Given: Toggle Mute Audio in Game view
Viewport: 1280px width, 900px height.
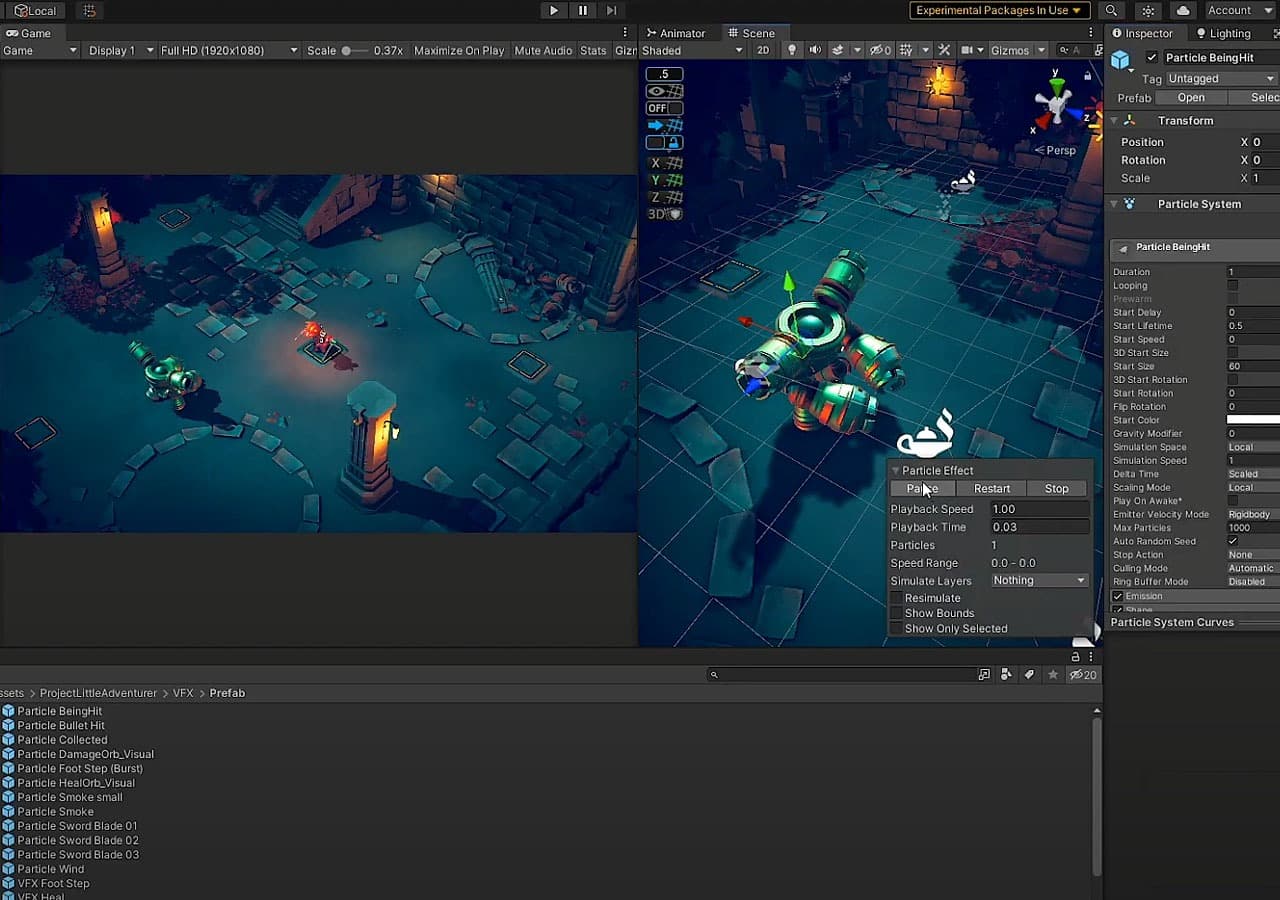Looking at the screenshot, I should point(543,50).
